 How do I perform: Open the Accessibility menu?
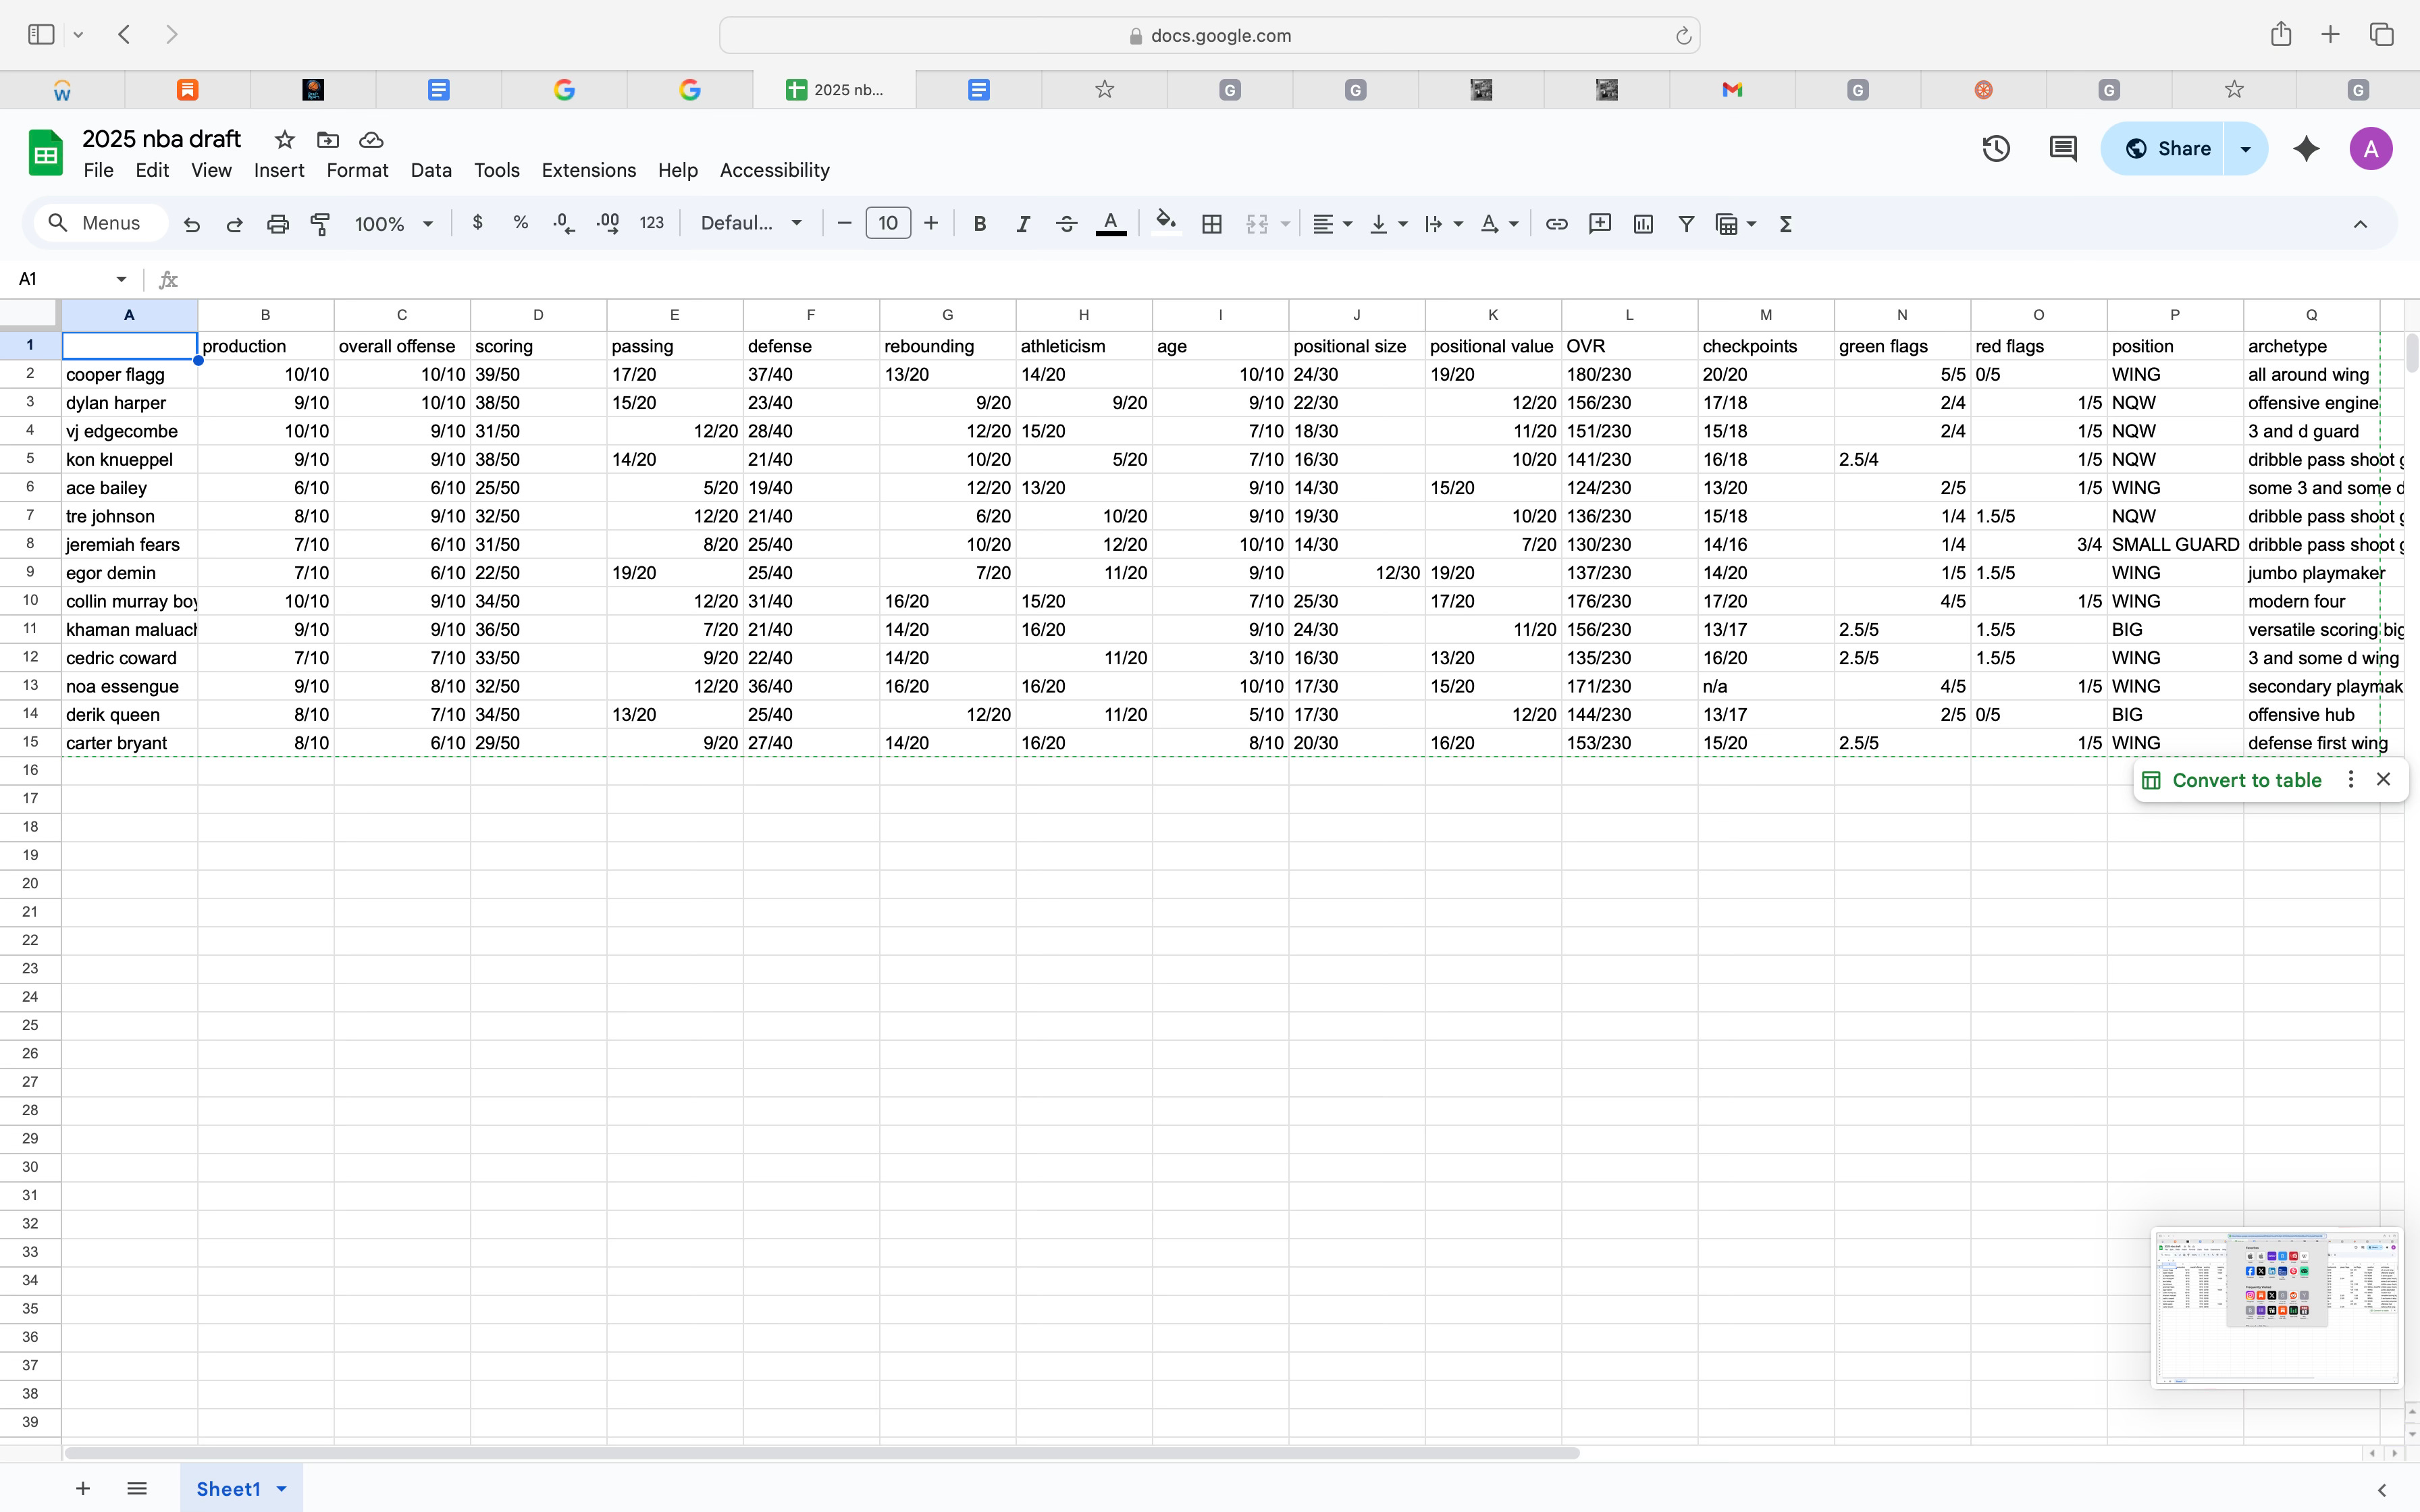pos(775,170)
